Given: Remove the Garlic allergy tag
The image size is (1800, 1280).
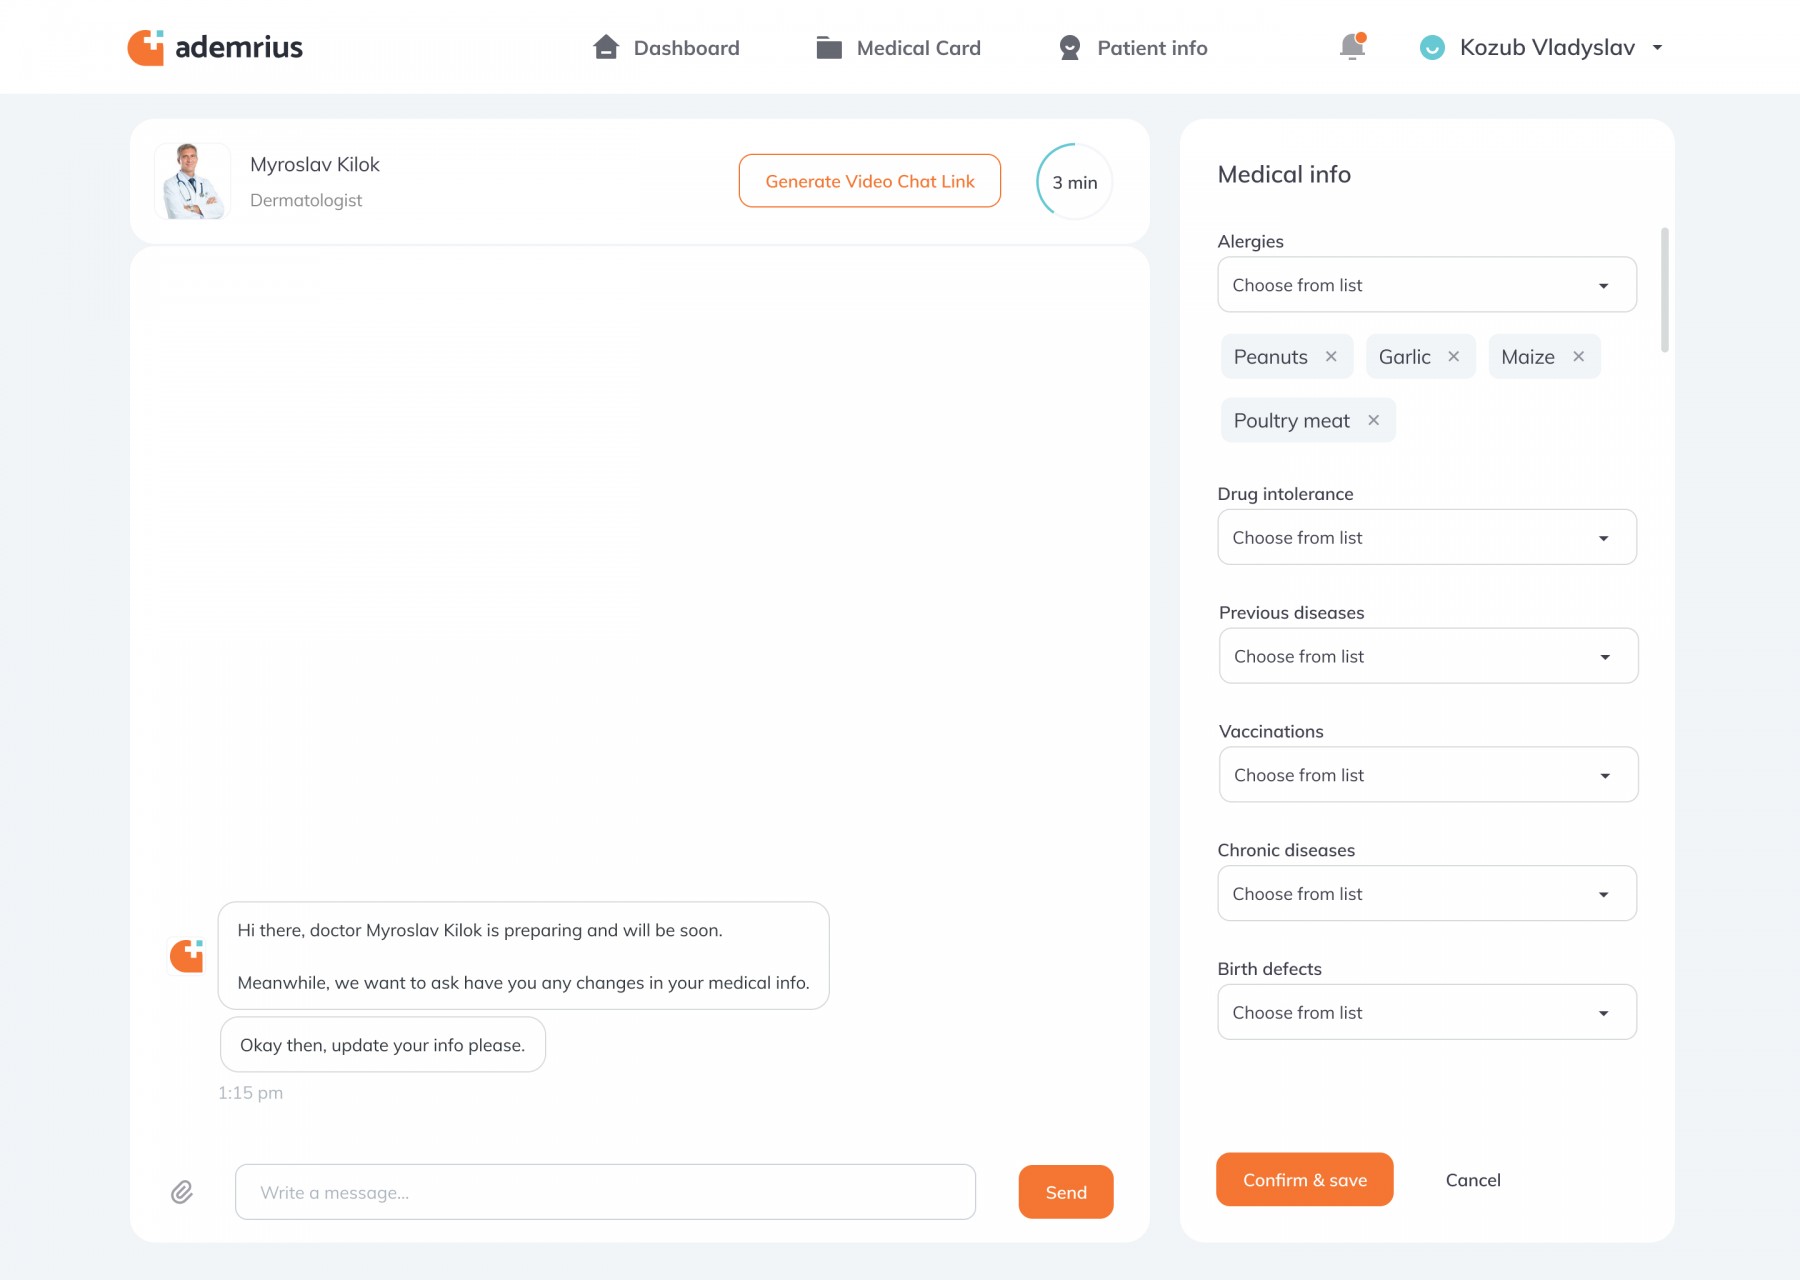Looking at the screenshot, I should pos(1454,357).
